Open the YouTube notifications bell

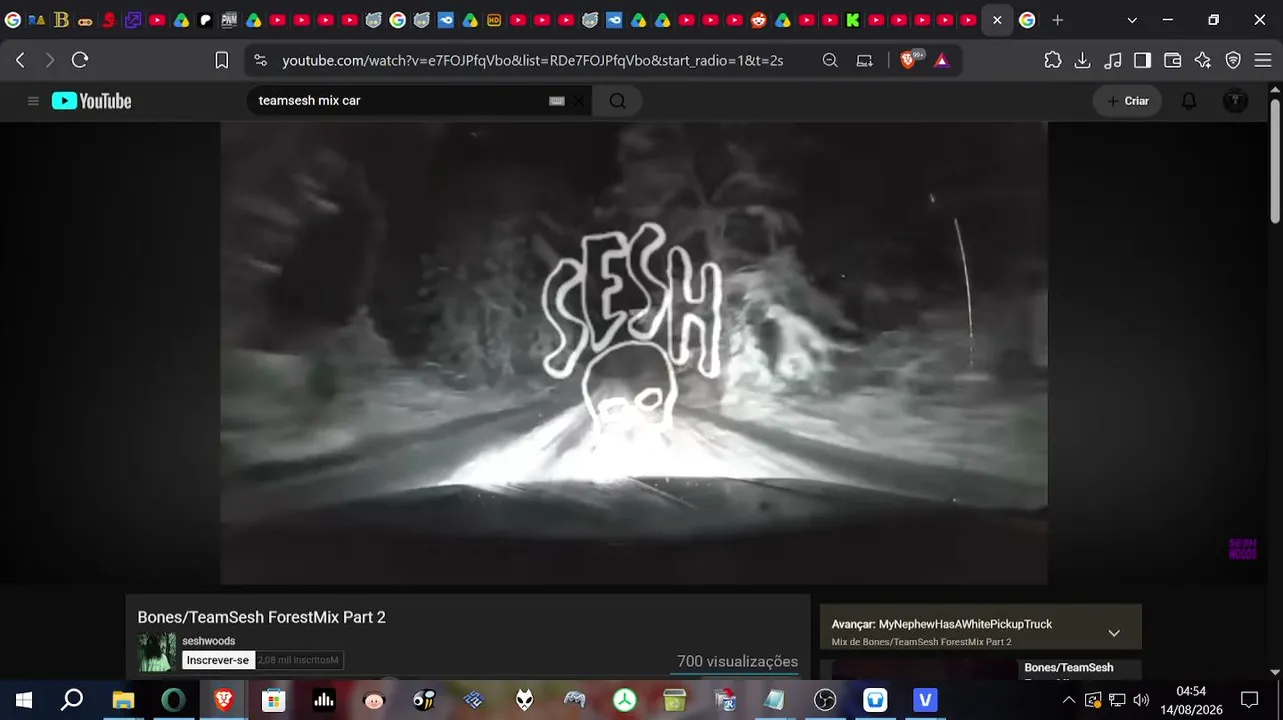point(1189,101)
